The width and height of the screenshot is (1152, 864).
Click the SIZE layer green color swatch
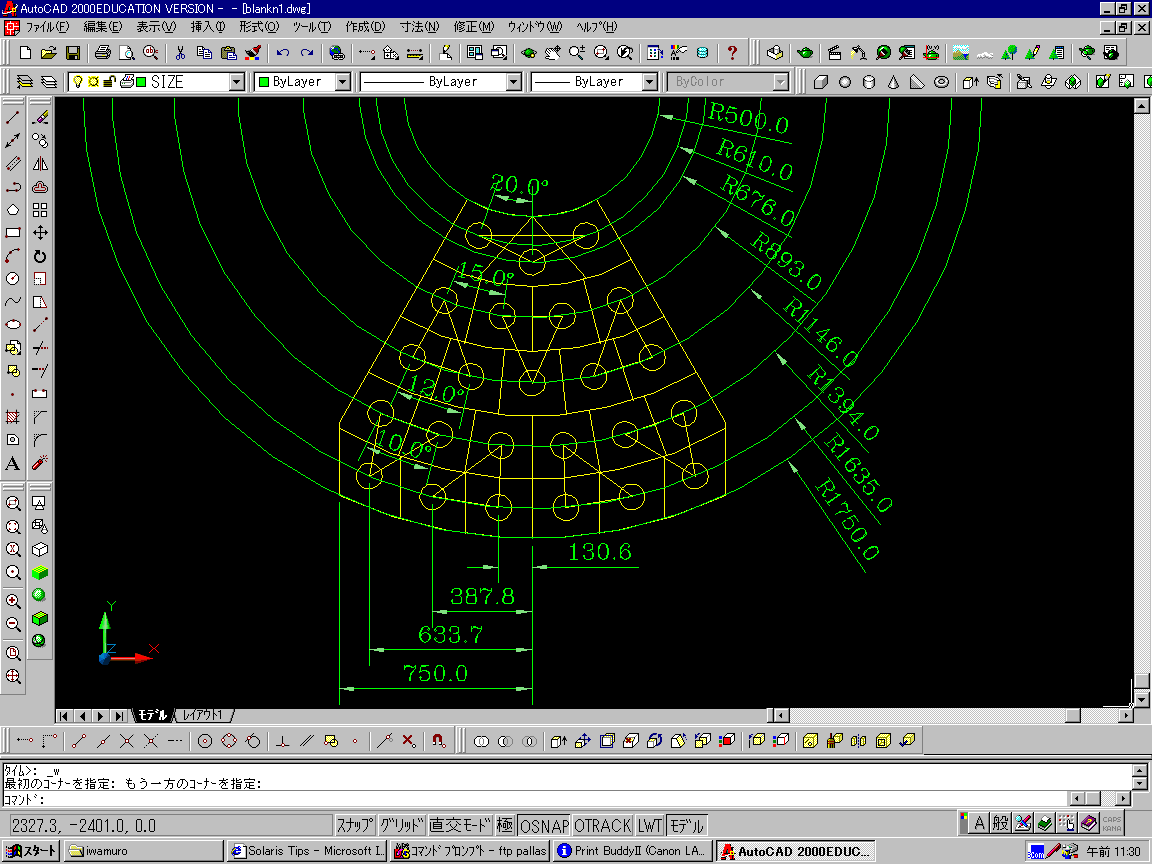pyautogui.click(x=140, y=82)
